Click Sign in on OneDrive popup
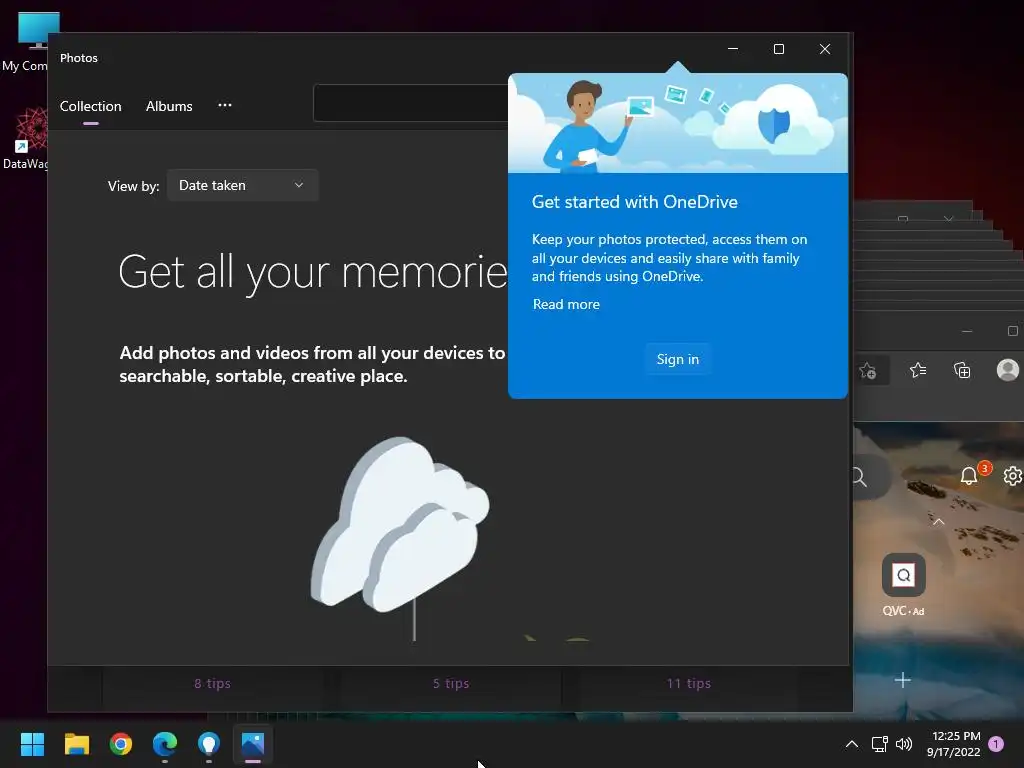The image size is (1024, 768). click(678, 359)
